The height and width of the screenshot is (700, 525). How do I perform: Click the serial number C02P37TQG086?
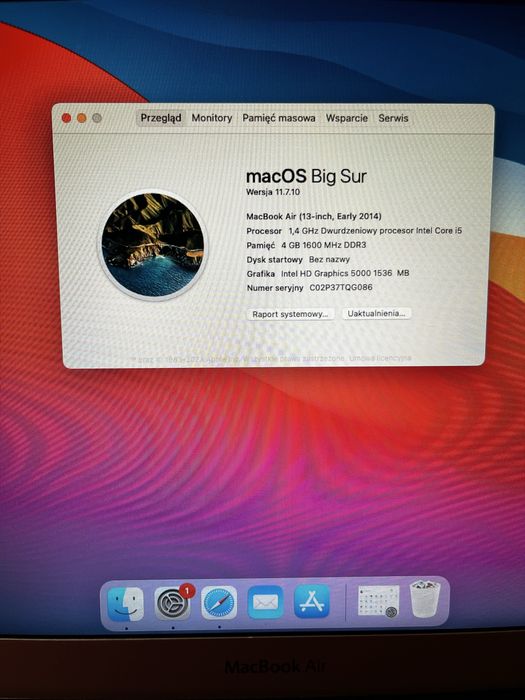coord(341,288)
